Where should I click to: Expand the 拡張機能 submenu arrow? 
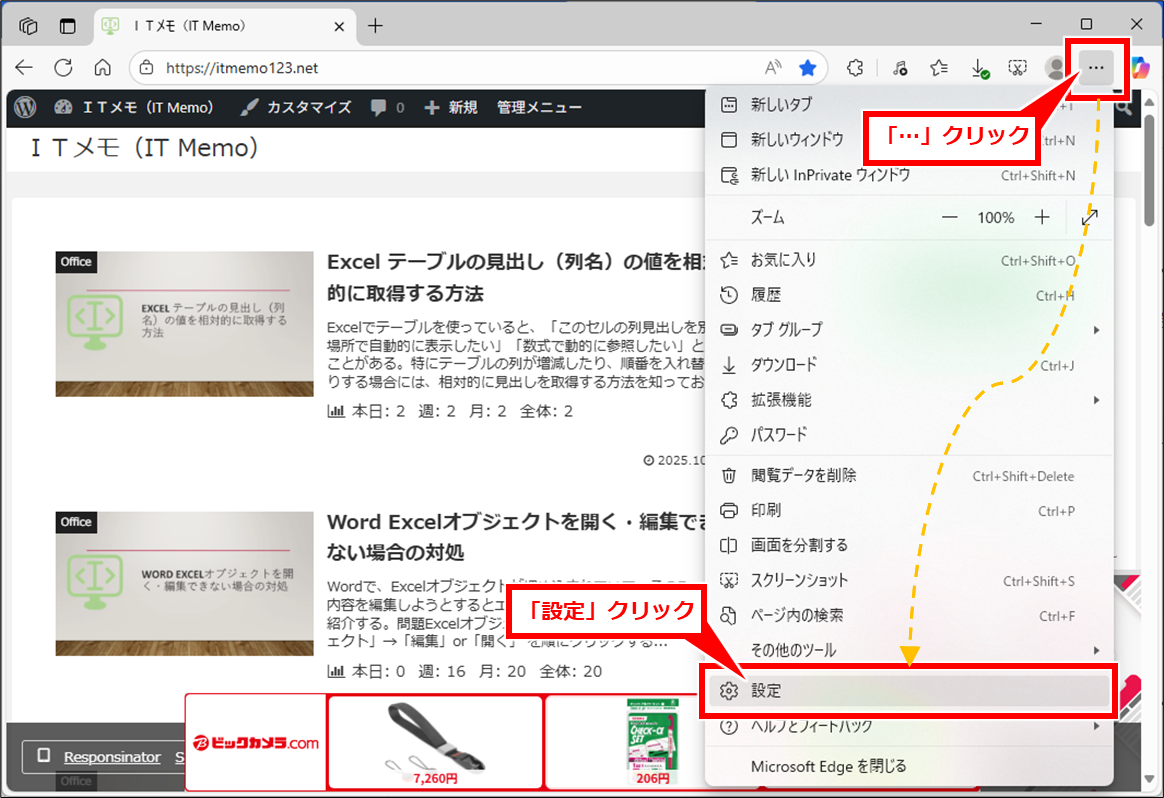coord(1096,400)
